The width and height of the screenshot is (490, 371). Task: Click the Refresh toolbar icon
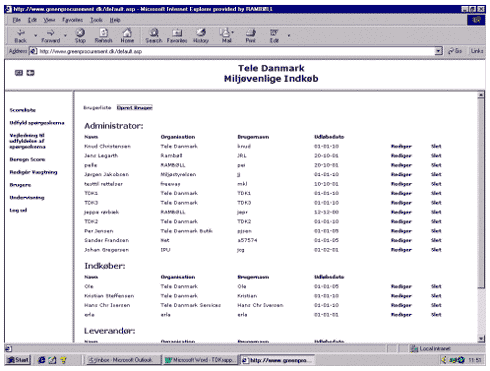[x=103, y=33]
